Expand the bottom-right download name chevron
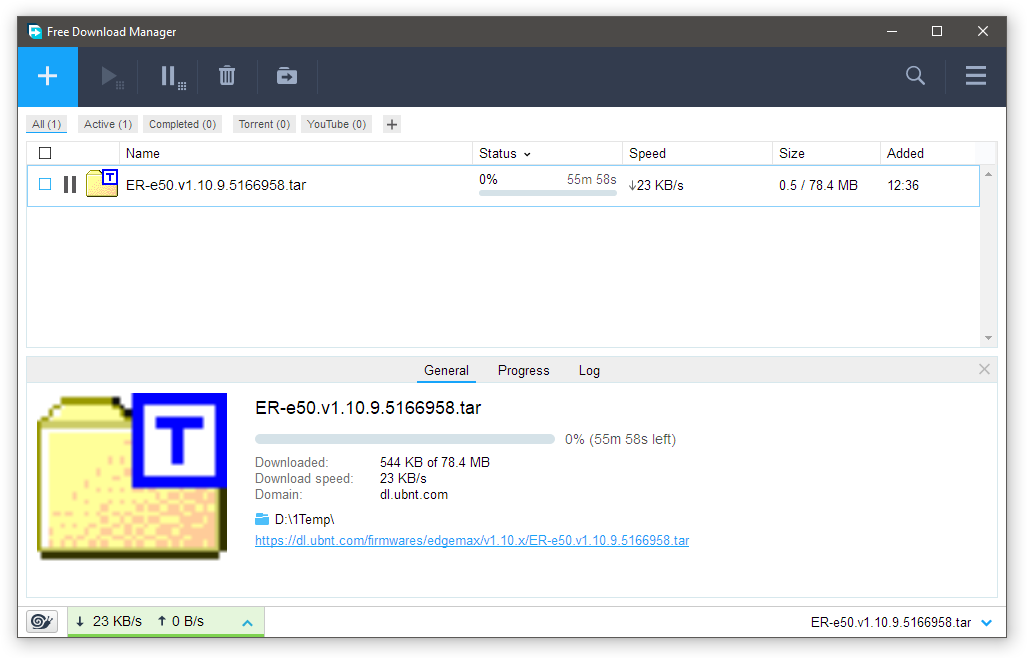The image size is (1027, 658). point(987,623)
